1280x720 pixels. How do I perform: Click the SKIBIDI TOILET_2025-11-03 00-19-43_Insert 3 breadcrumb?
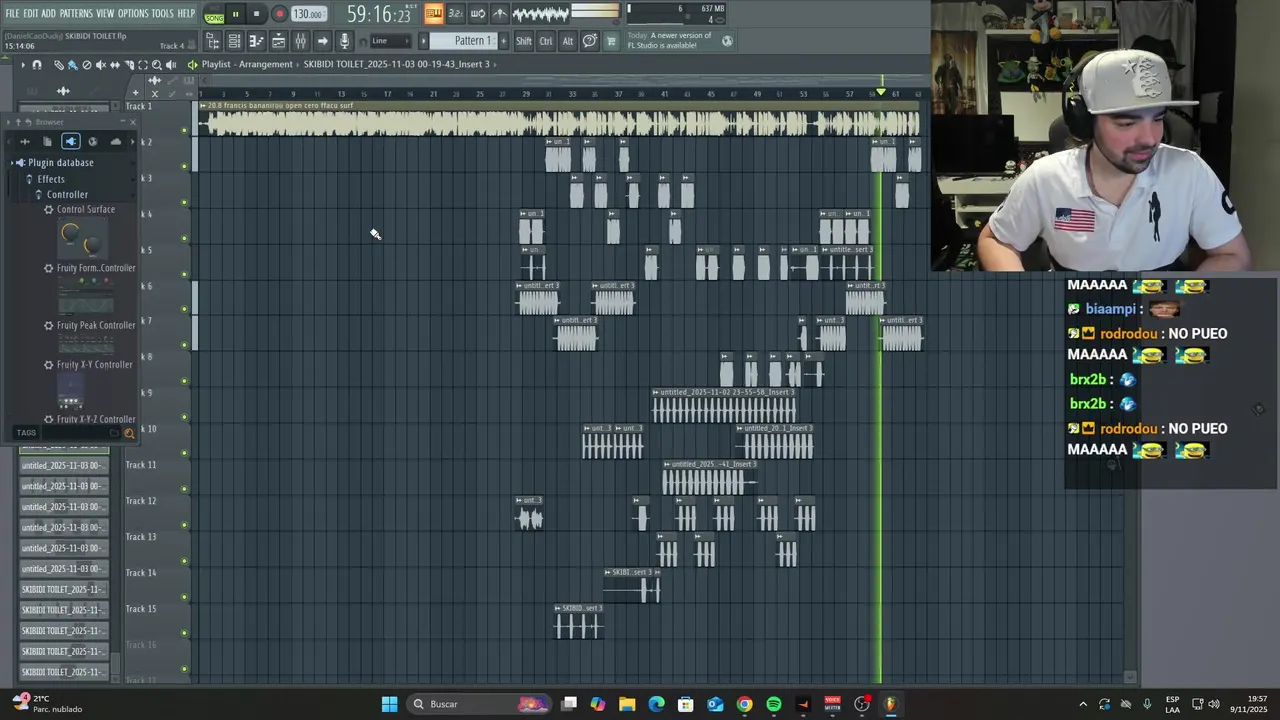[397, 64]
